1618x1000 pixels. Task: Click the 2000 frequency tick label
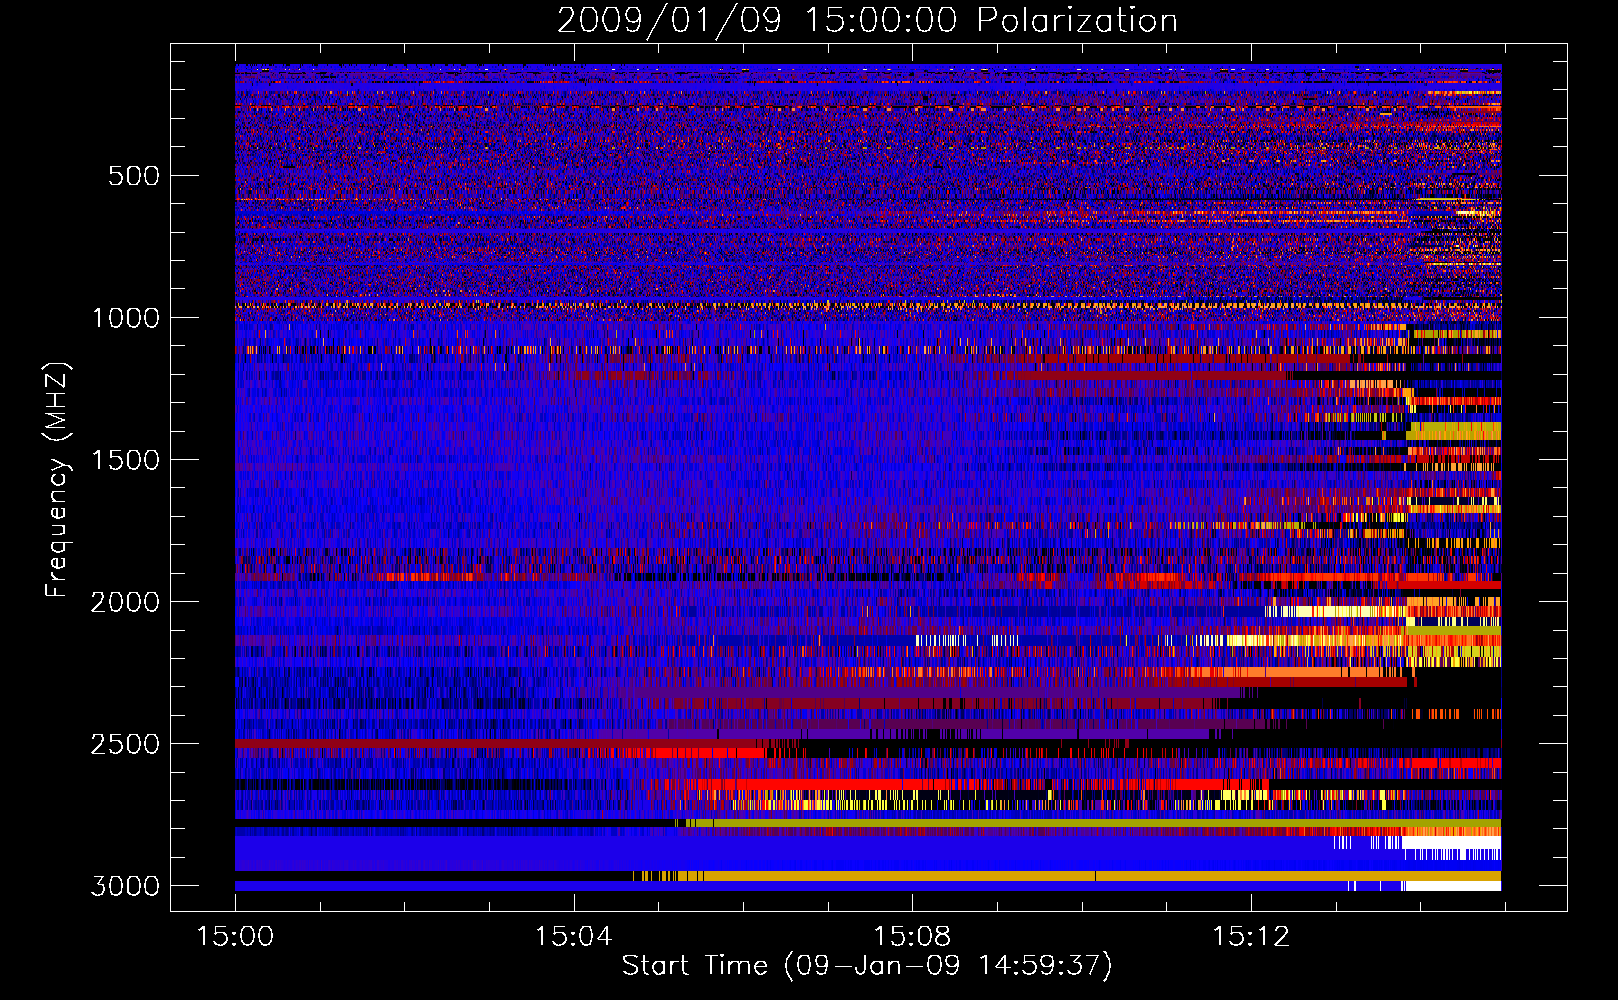(x=125, y=602)
